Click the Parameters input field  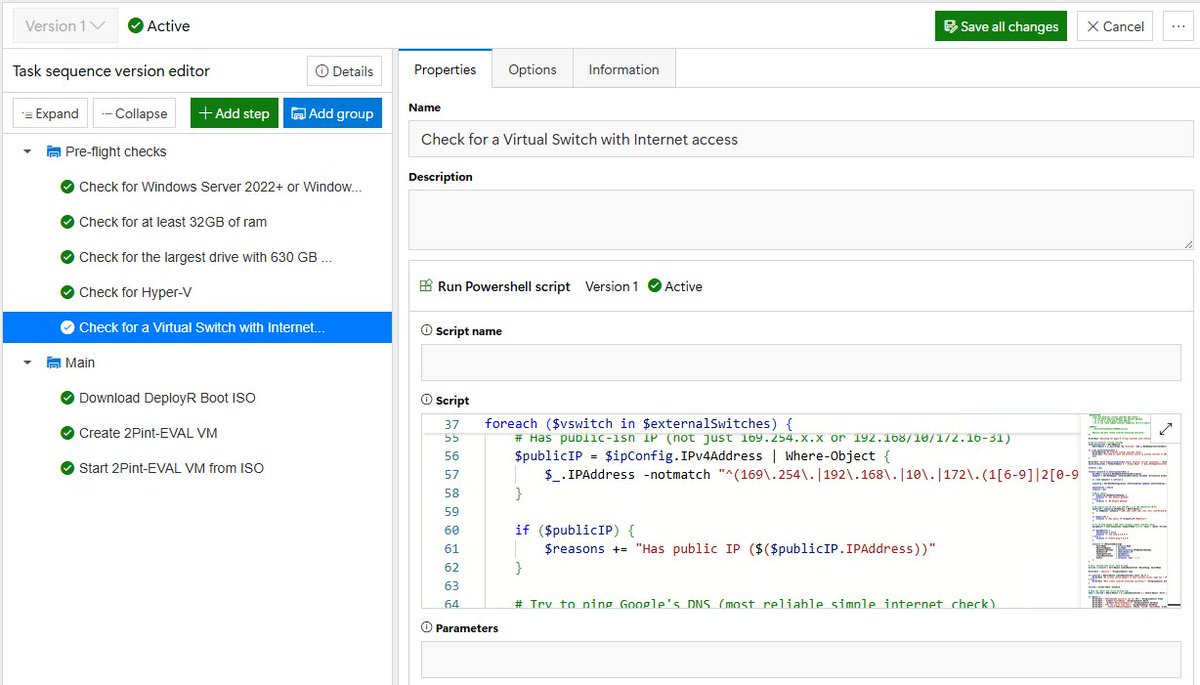tap(801, 661)
